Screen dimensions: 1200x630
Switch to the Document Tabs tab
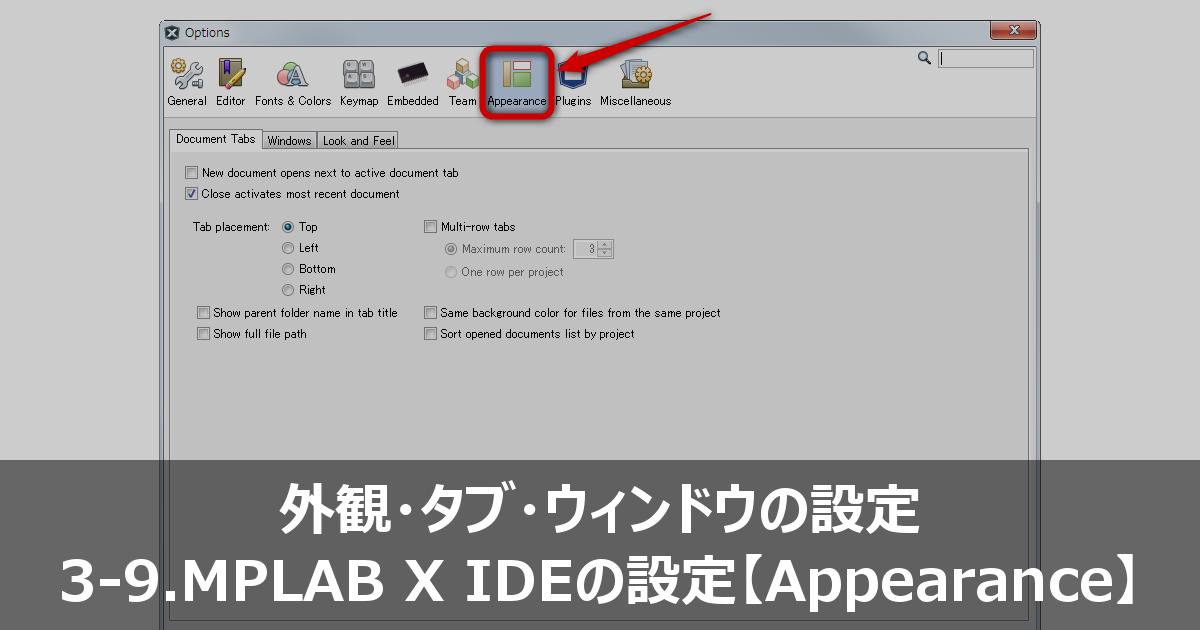[215, 139]
